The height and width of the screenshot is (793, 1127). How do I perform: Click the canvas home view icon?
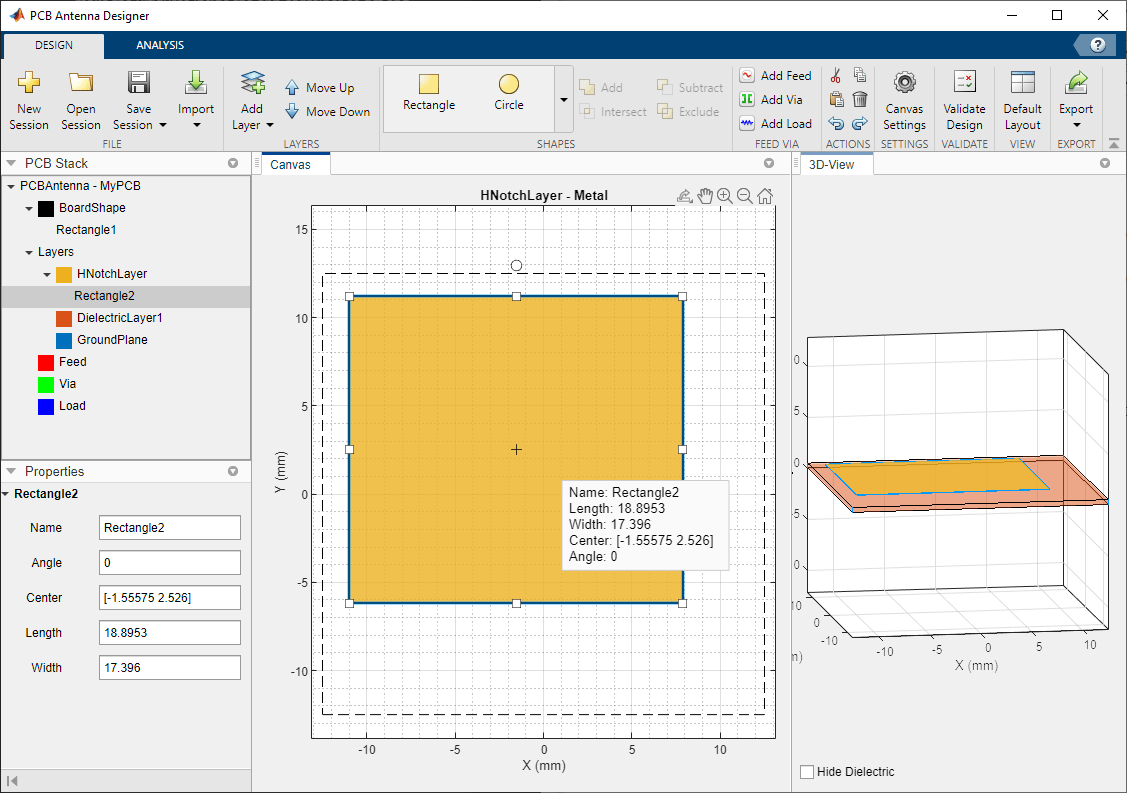coord(765,196)
